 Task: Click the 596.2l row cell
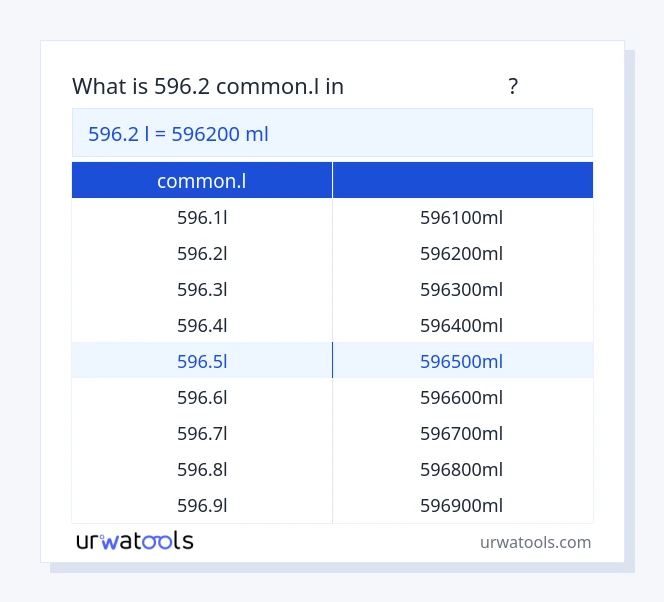[x=202, y=253]
